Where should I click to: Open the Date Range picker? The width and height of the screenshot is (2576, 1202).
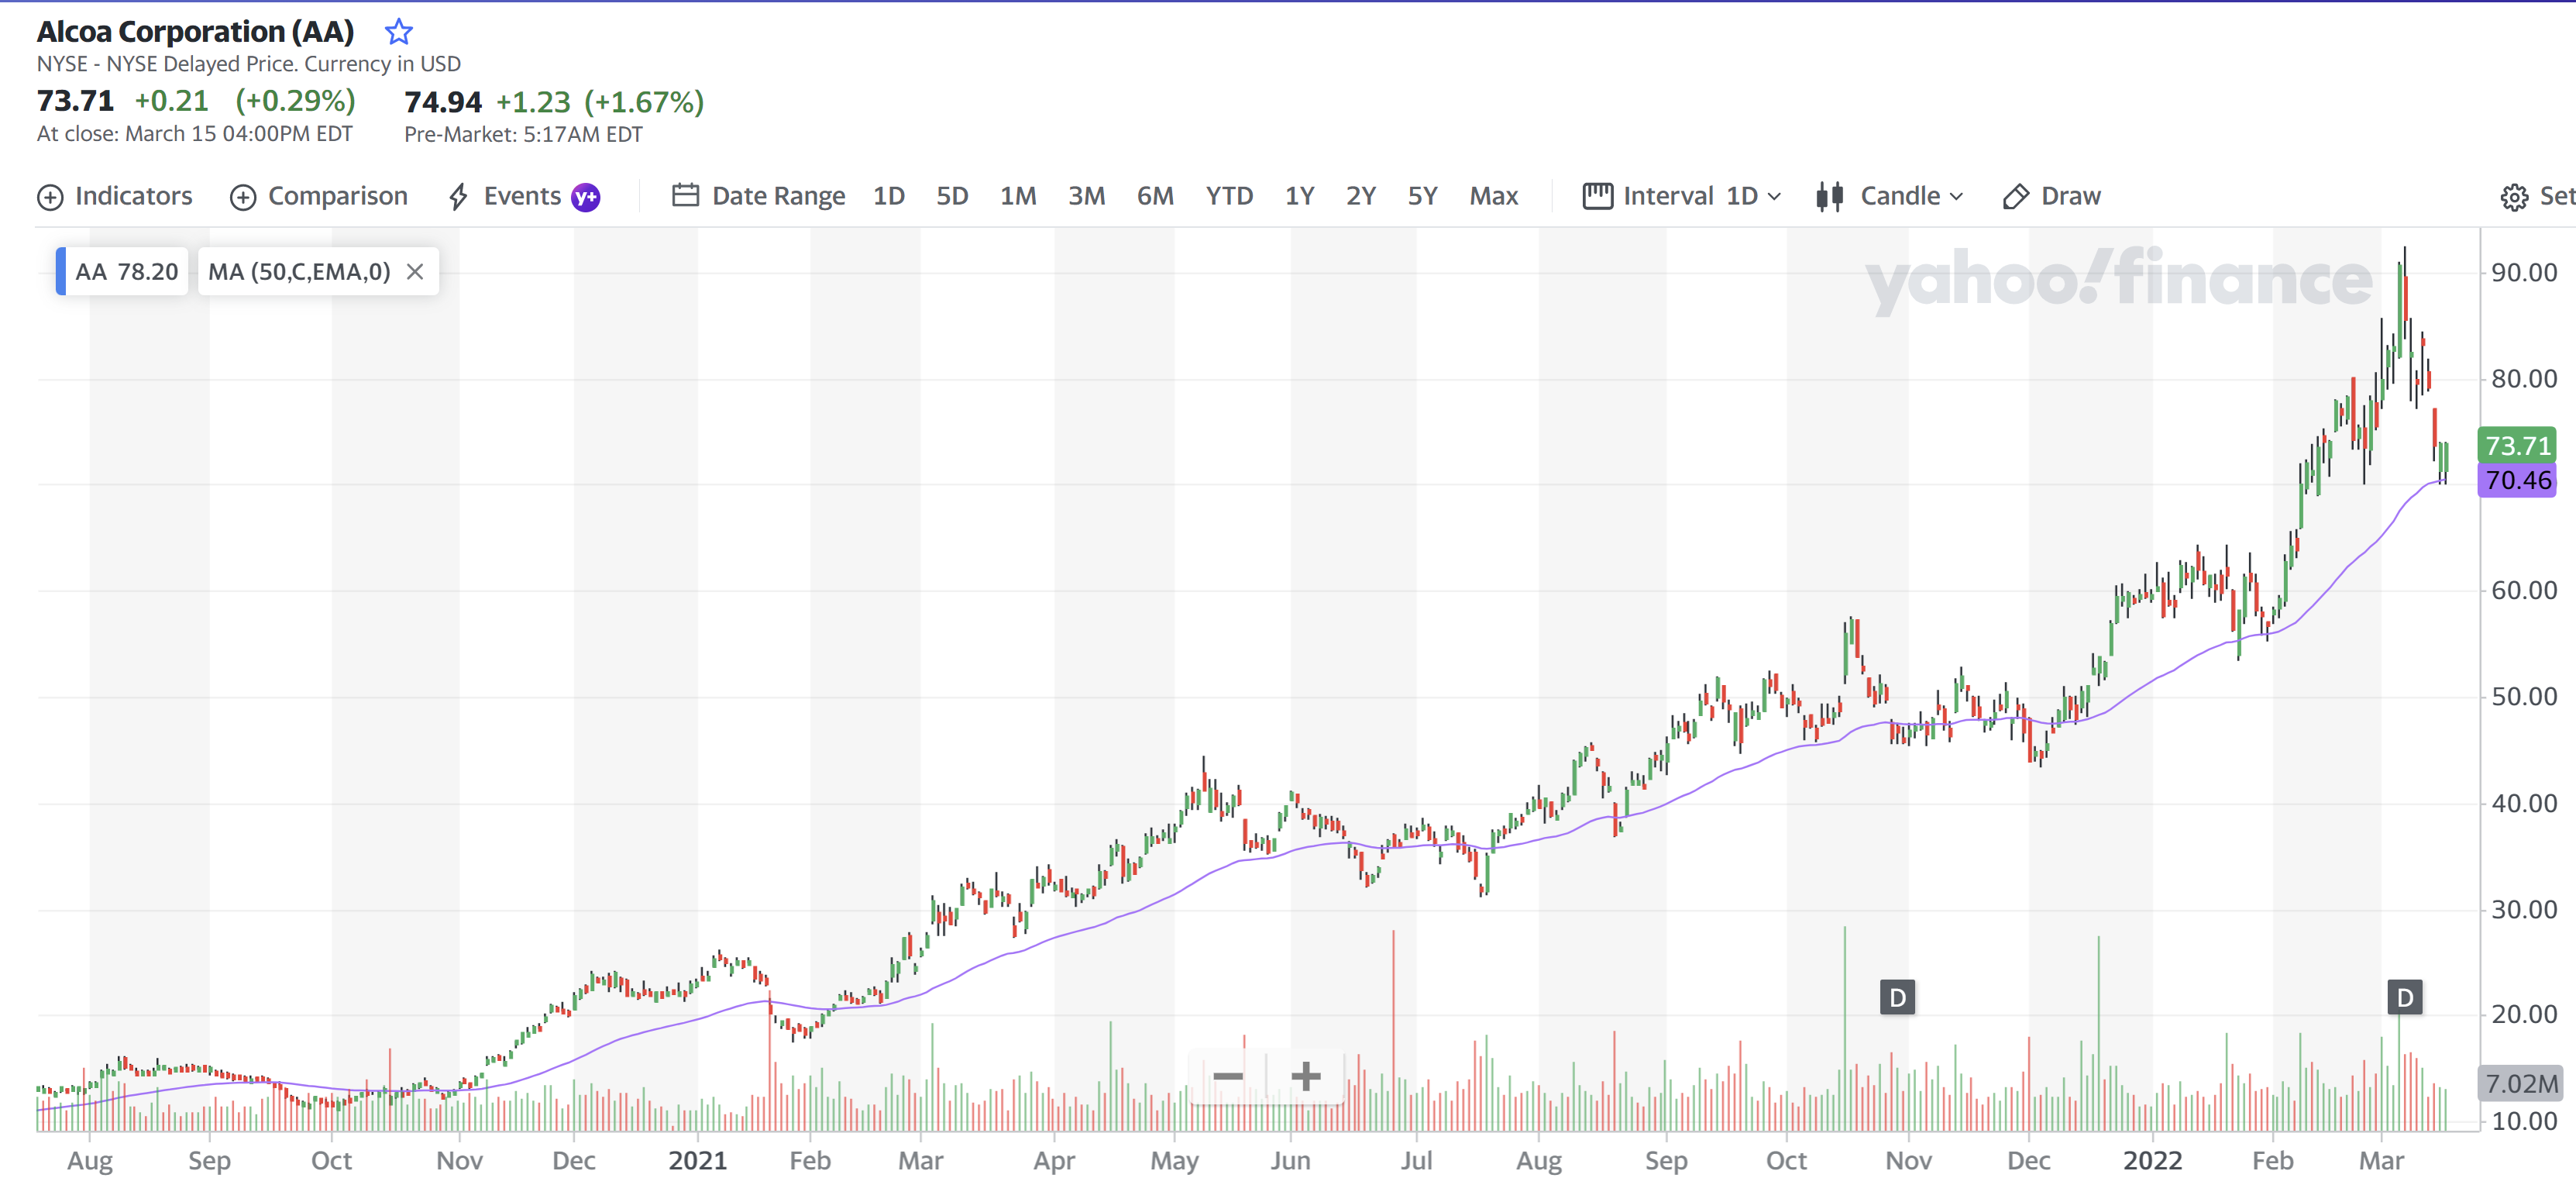coord(758,196)
